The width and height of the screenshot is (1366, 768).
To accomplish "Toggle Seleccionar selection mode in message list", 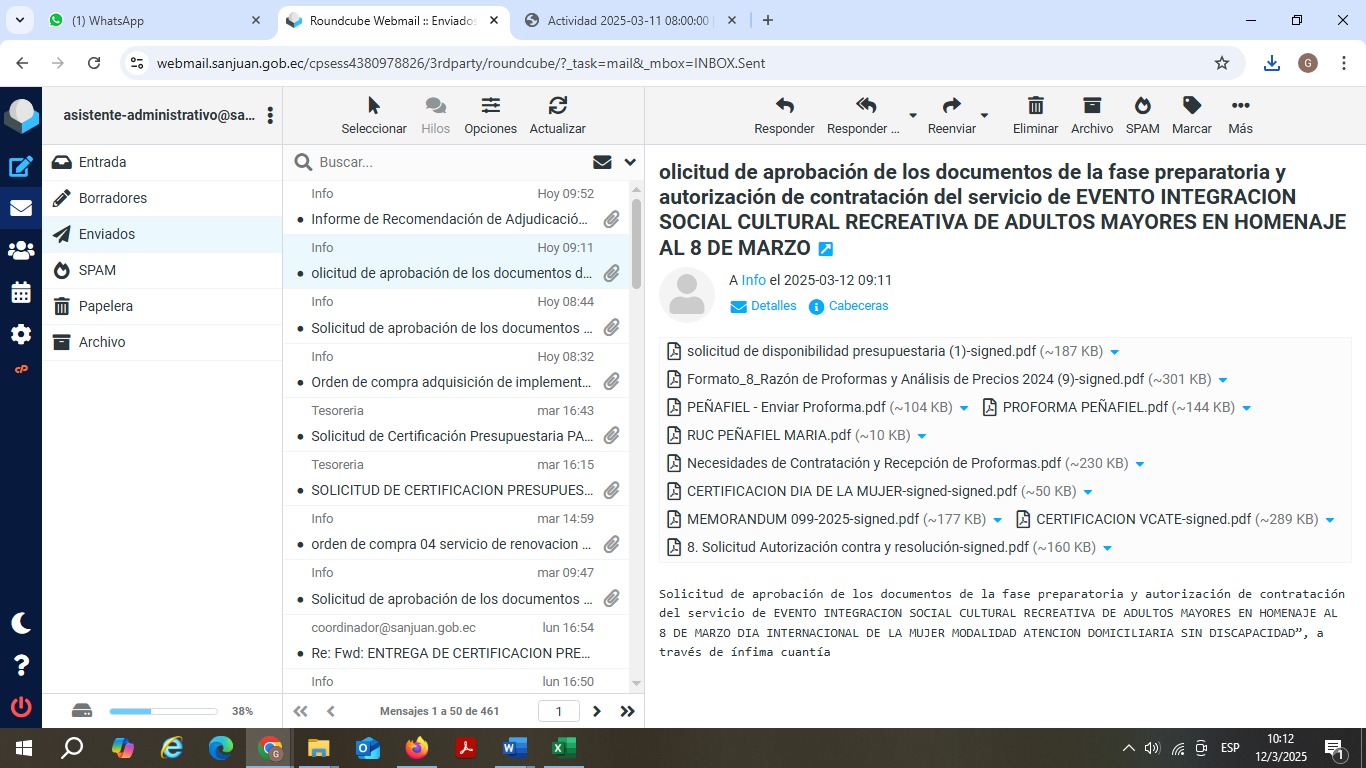I will coord(374,106).
